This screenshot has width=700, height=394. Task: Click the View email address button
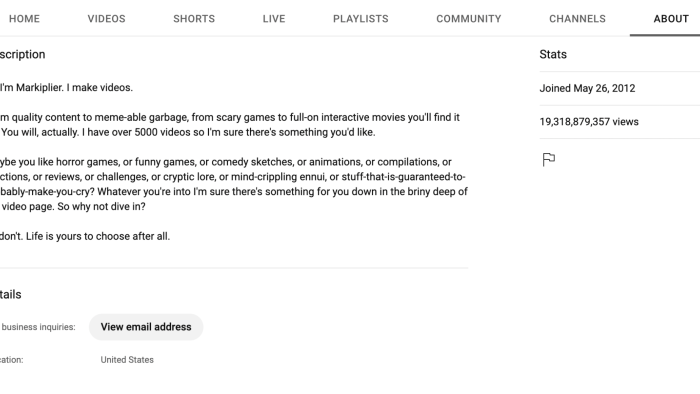click(x=146, y=327)
